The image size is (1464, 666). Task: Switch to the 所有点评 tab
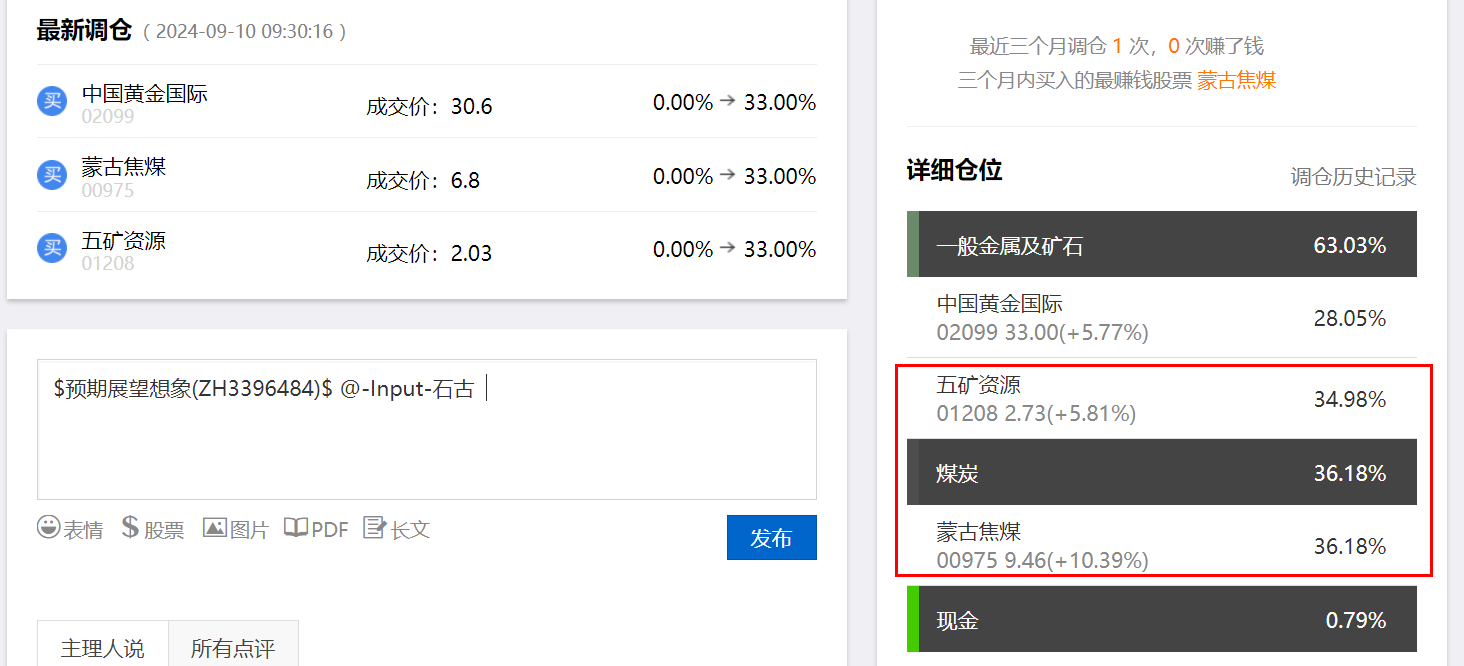point(232,647)
